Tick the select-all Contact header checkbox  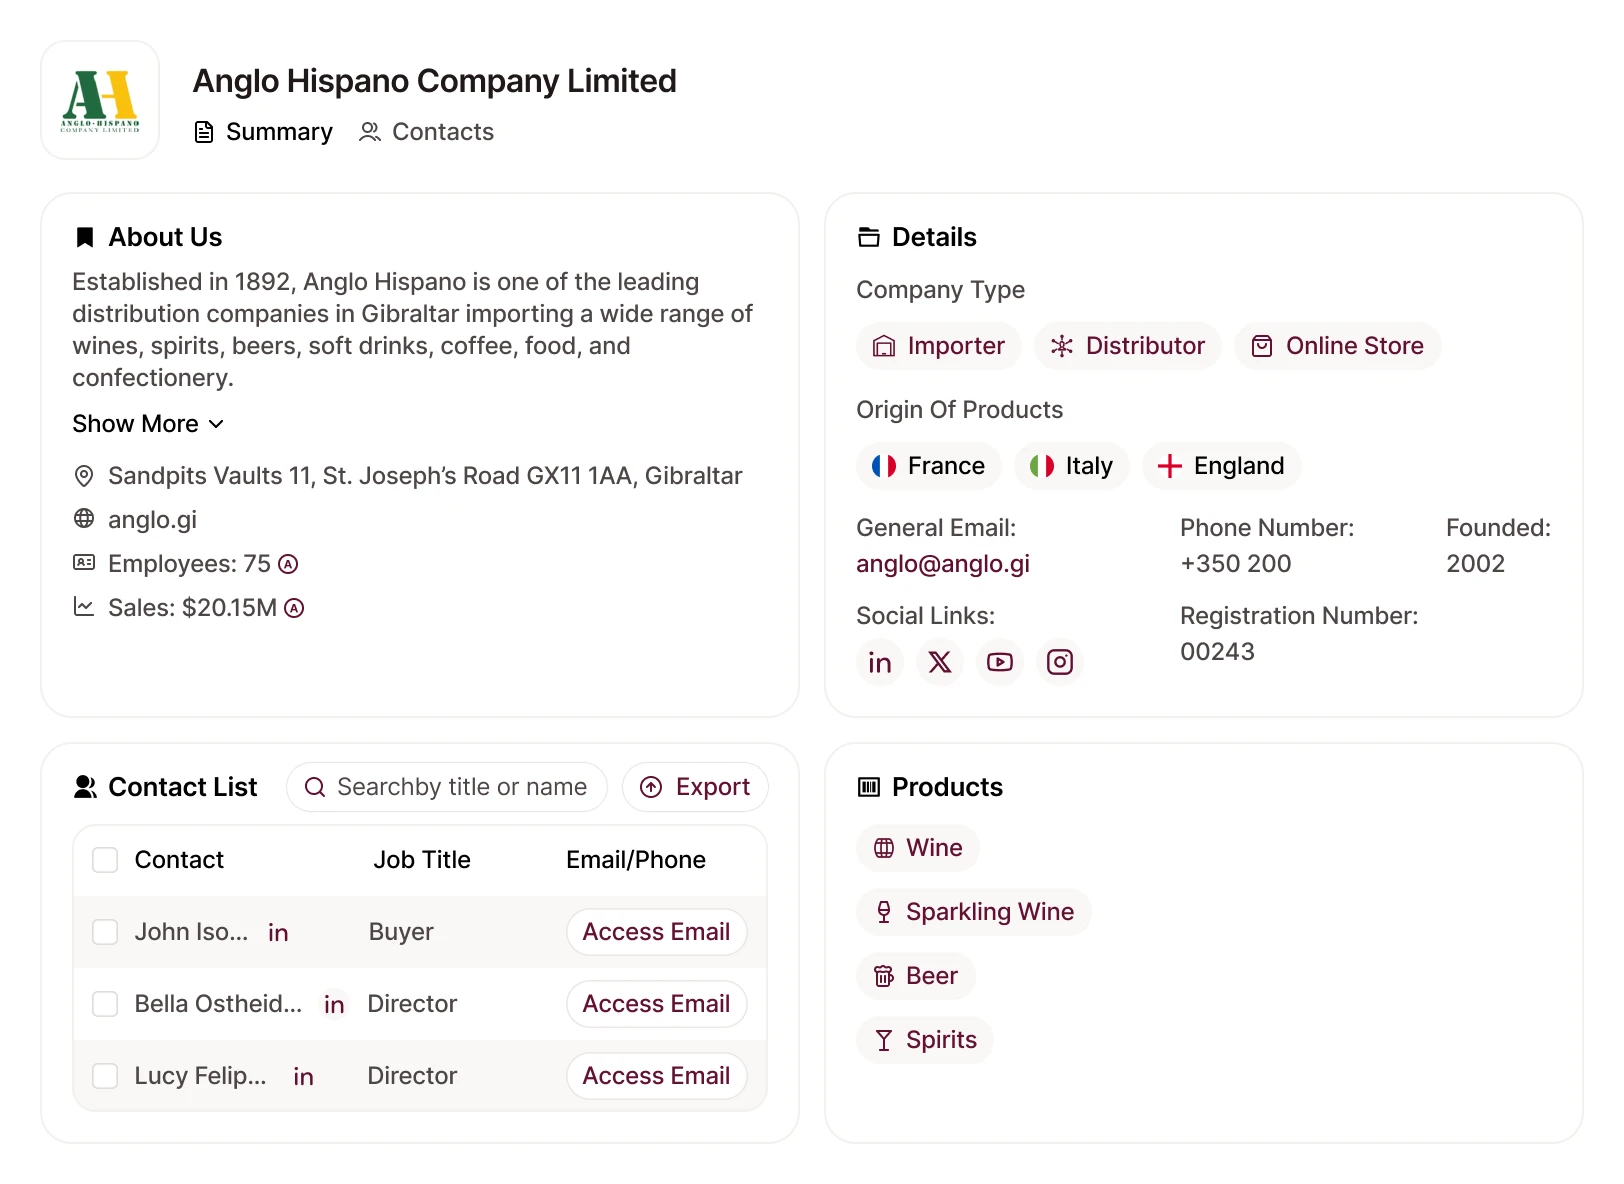[105, 860]
